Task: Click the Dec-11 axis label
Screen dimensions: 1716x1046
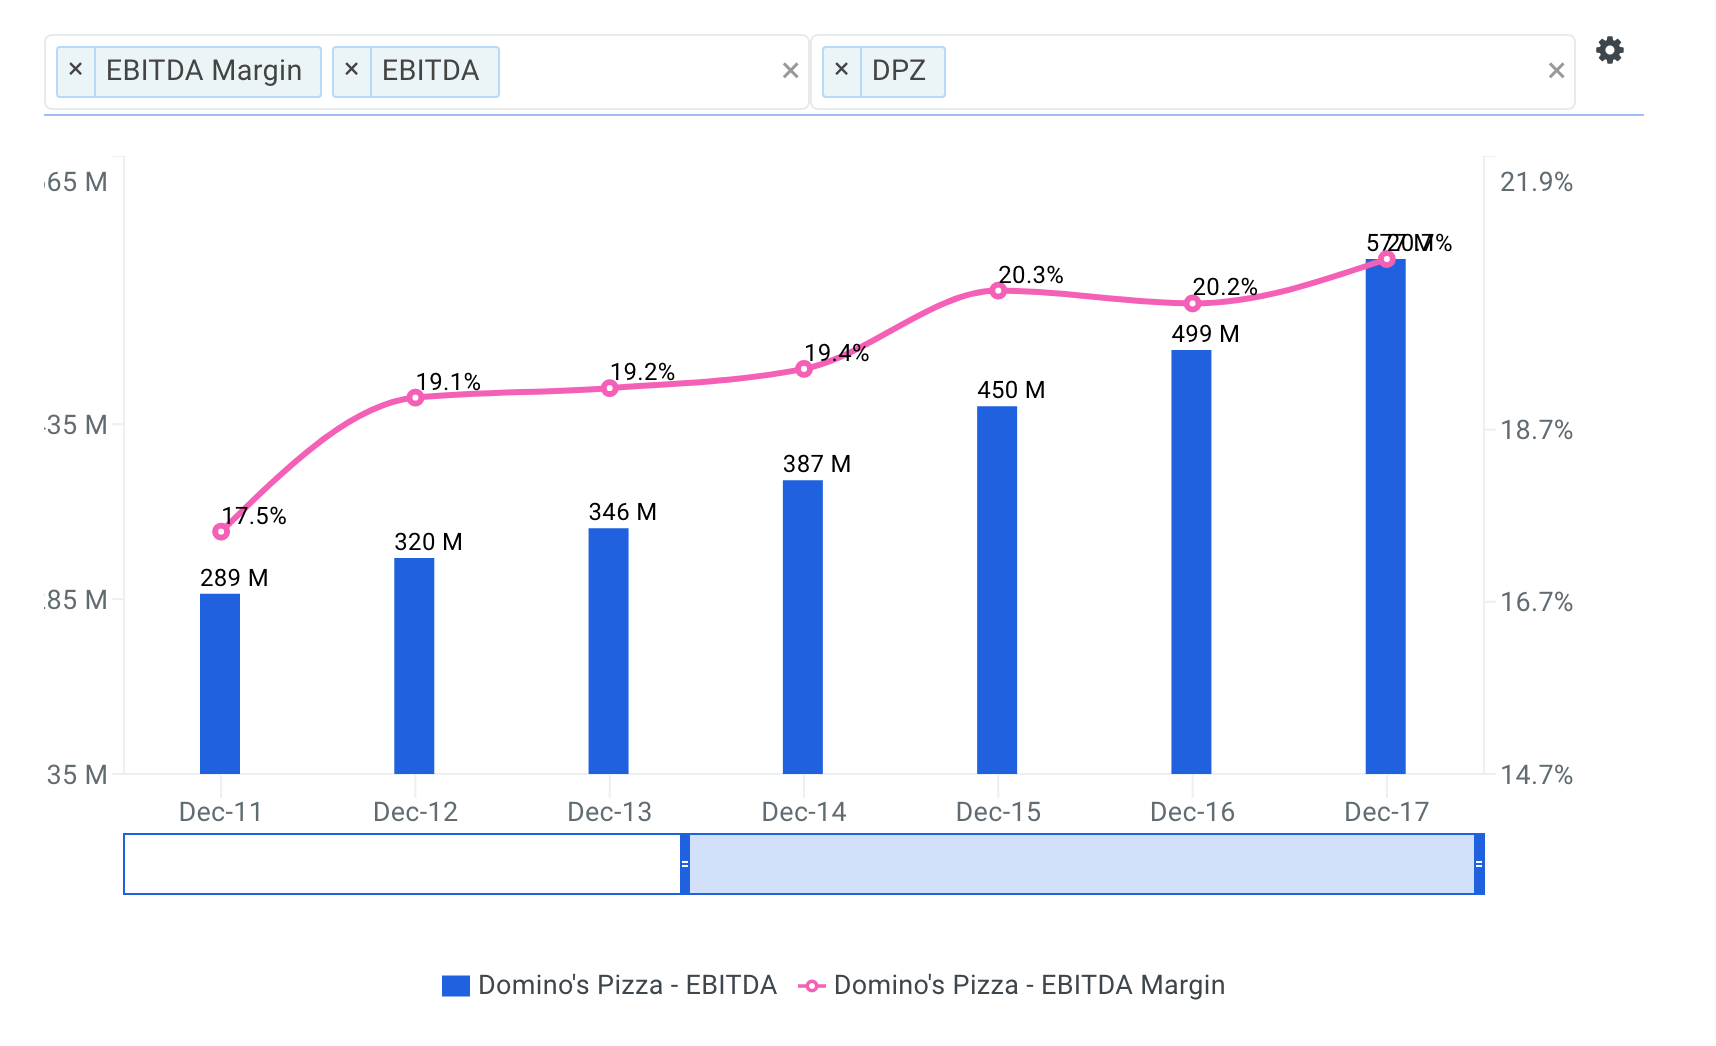Action: coord(220,812)
